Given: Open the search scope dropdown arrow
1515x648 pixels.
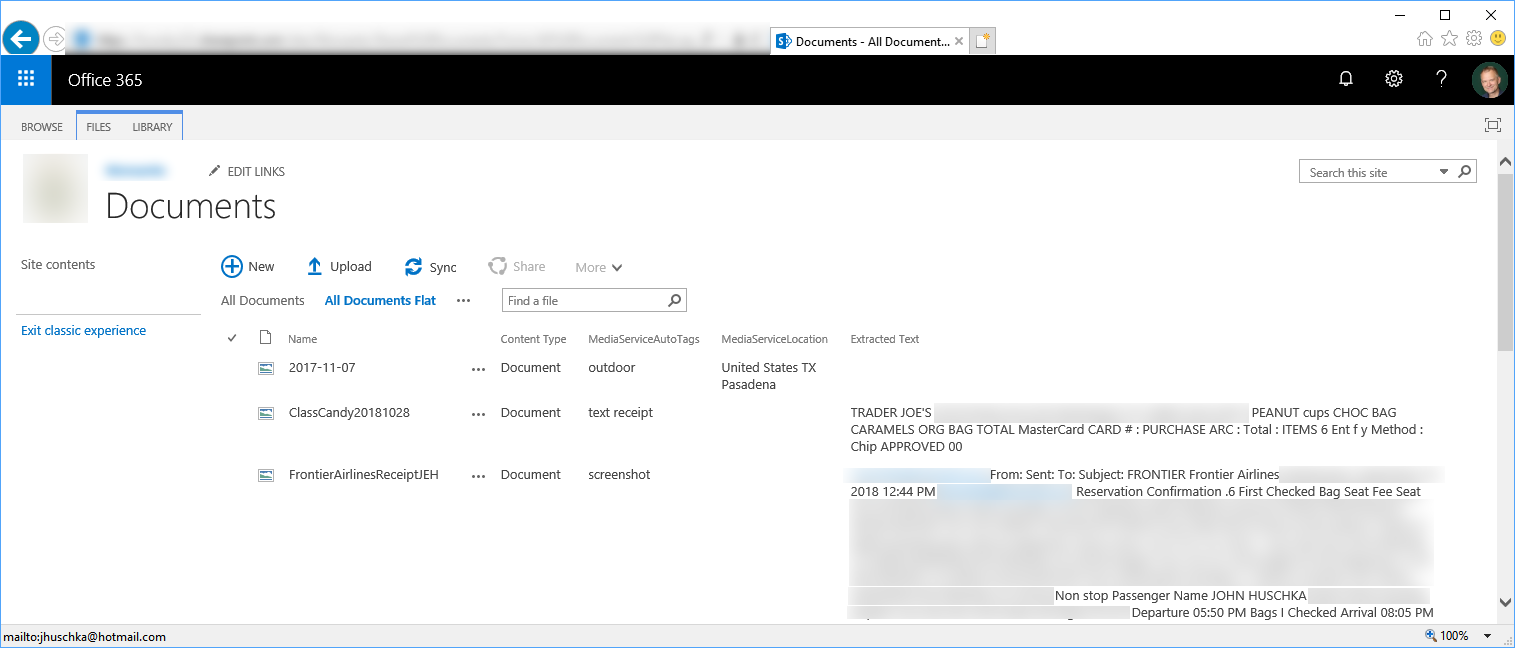Looking at the screenshot, I should click(x=1443, y=172).
